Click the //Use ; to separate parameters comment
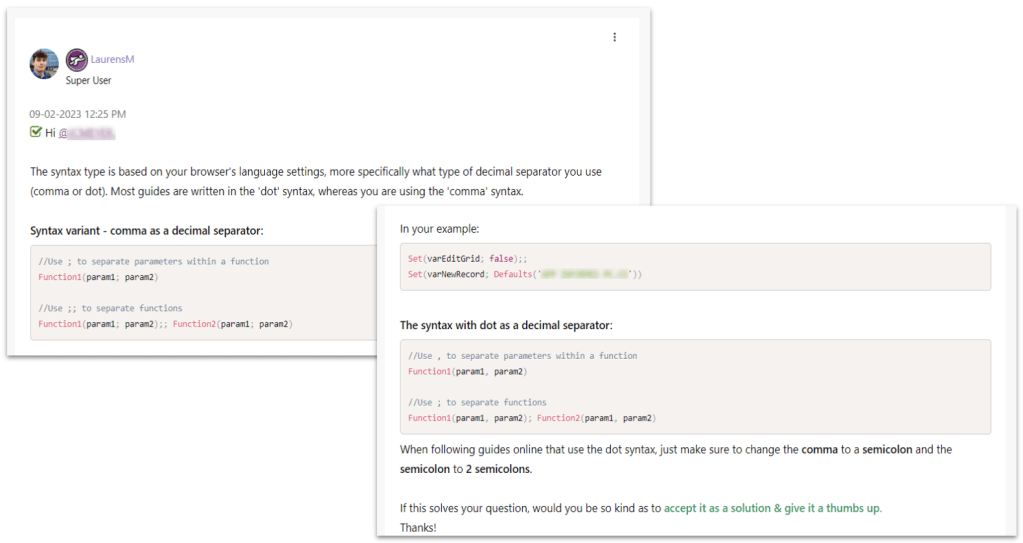1023x543 pixels. (x=153, y=262)
